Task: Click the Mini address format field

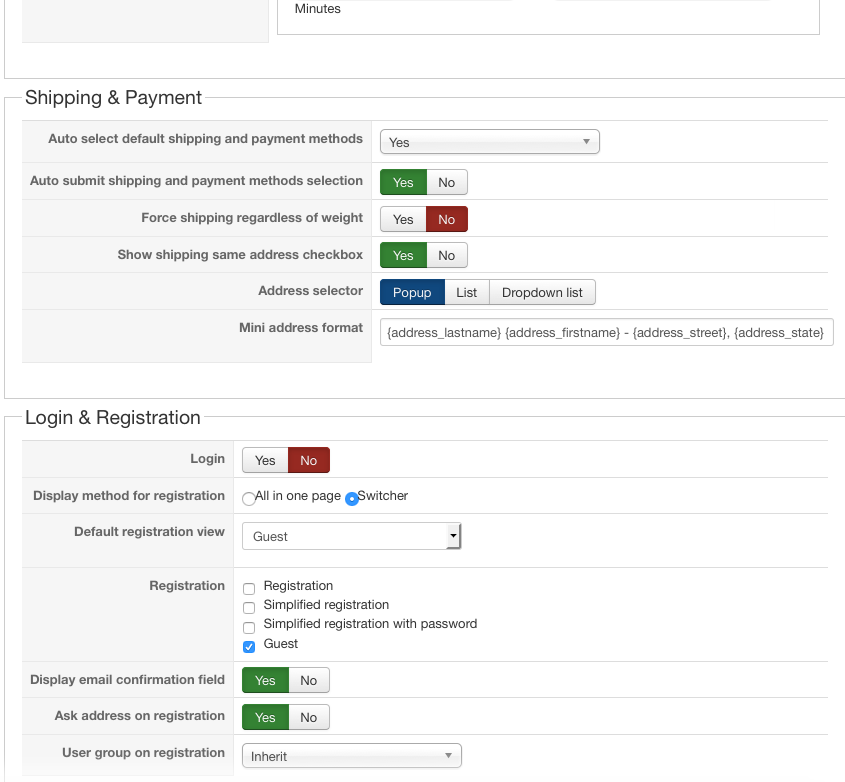Action: tap(606, 333)
